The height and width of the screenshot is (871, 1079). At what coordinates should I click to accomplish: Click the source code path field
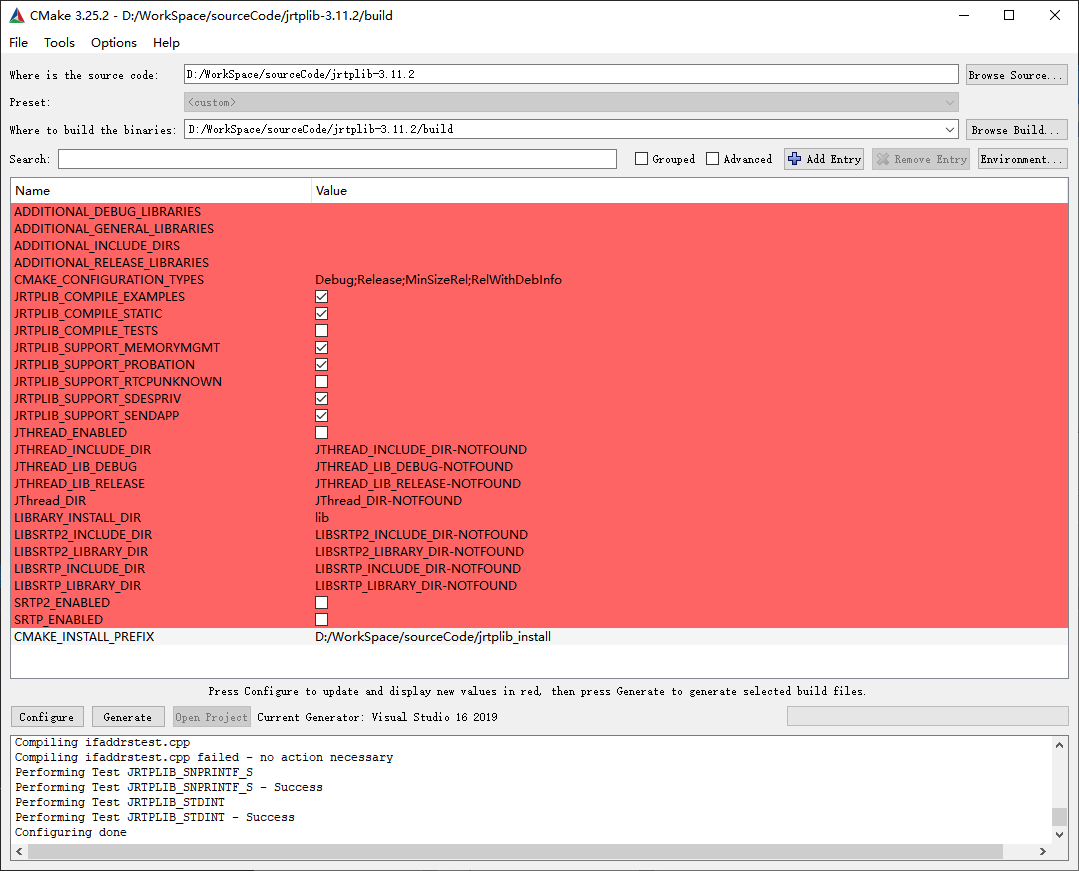click(x=571, y=74)
